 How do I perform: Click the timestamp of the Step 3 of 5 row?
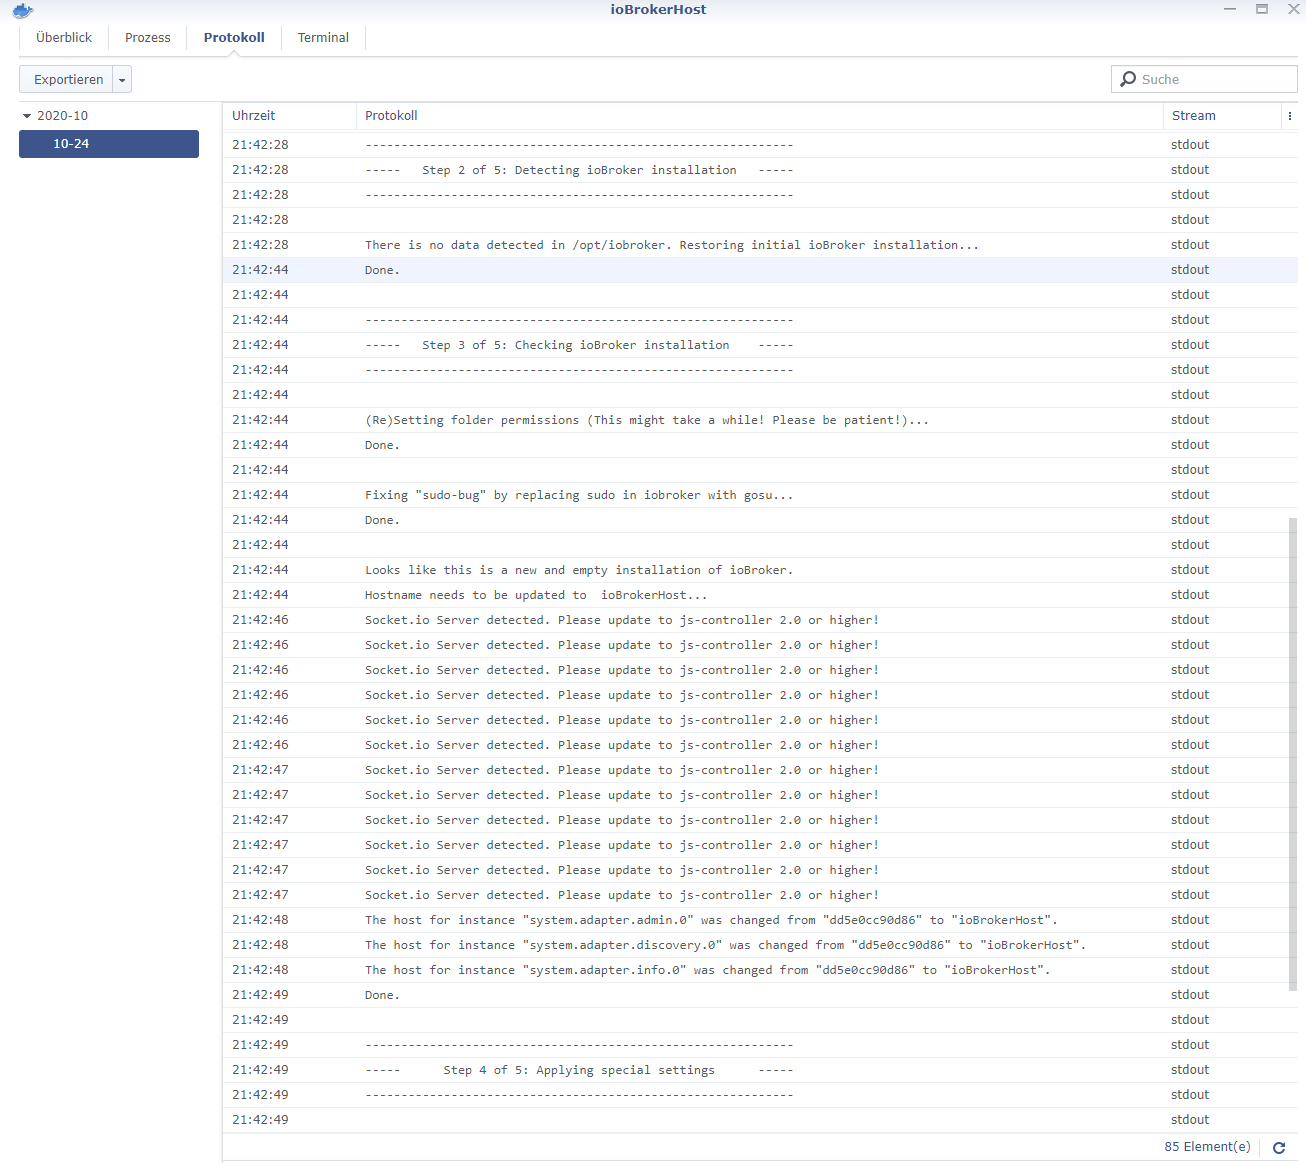260,345
